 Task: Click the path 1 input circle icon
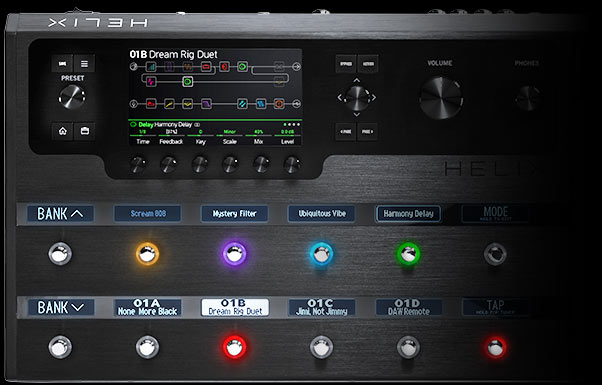coord(133,67)
